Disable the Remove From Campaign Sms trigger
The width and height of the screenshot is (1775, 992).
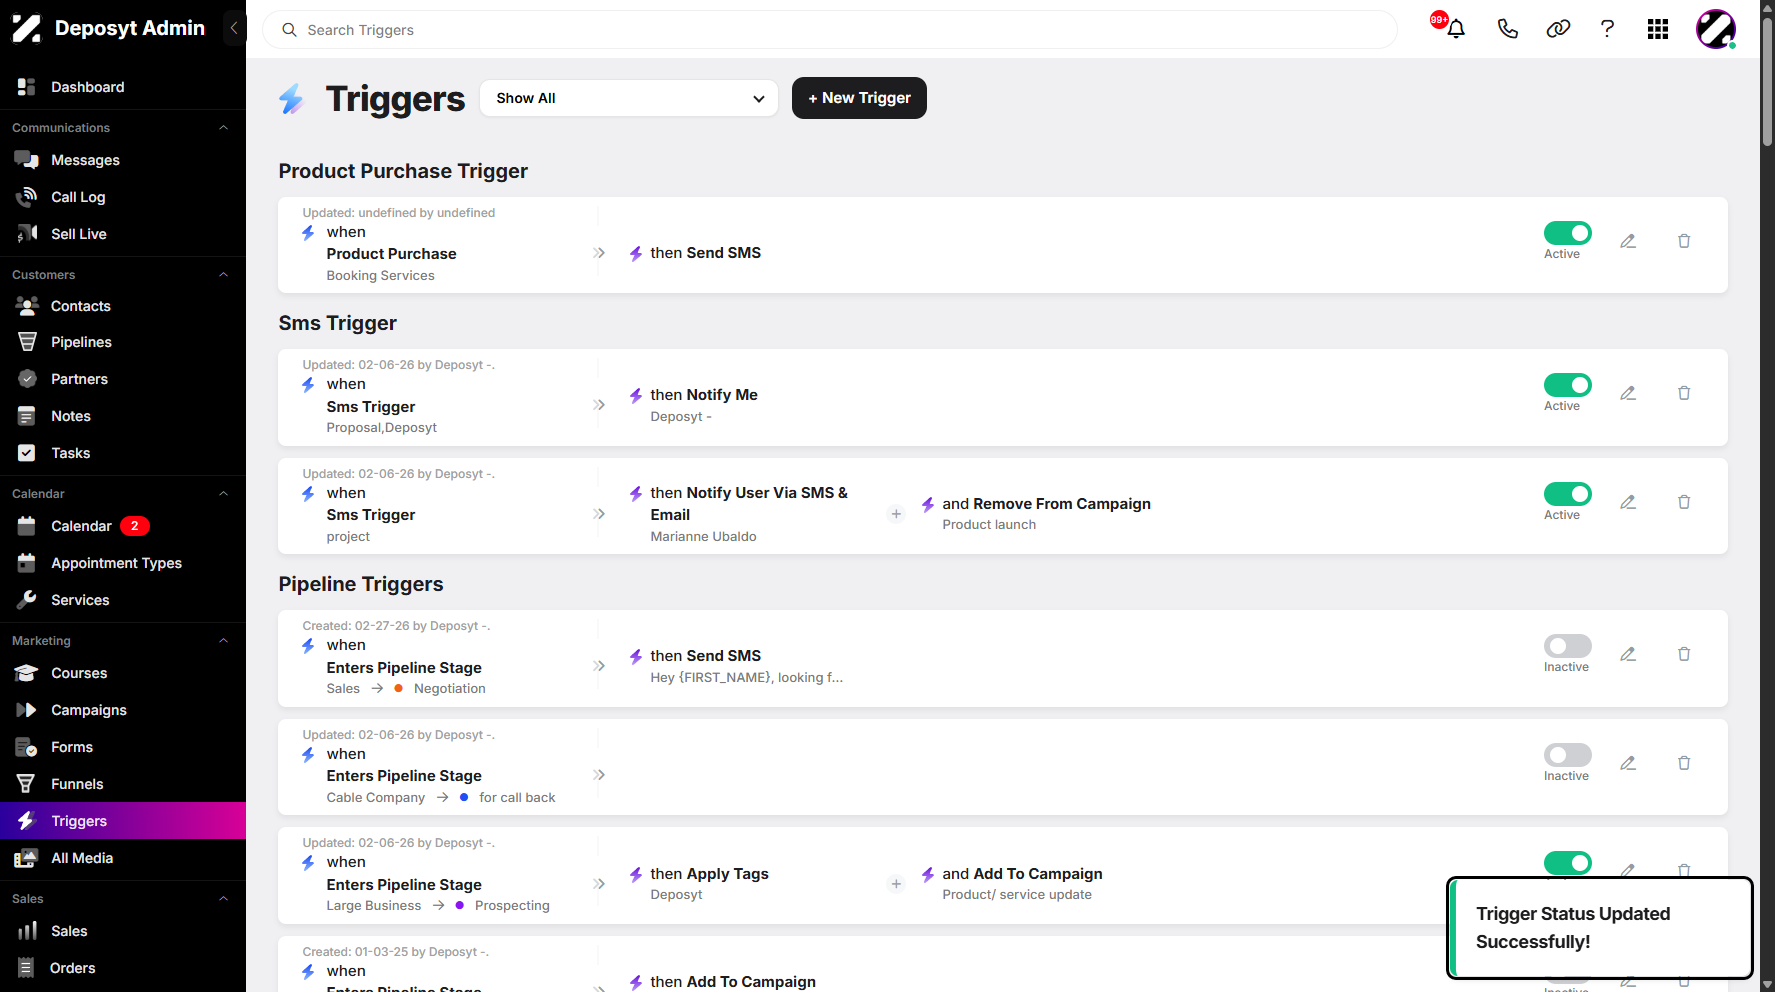[x=1567, y=494]
